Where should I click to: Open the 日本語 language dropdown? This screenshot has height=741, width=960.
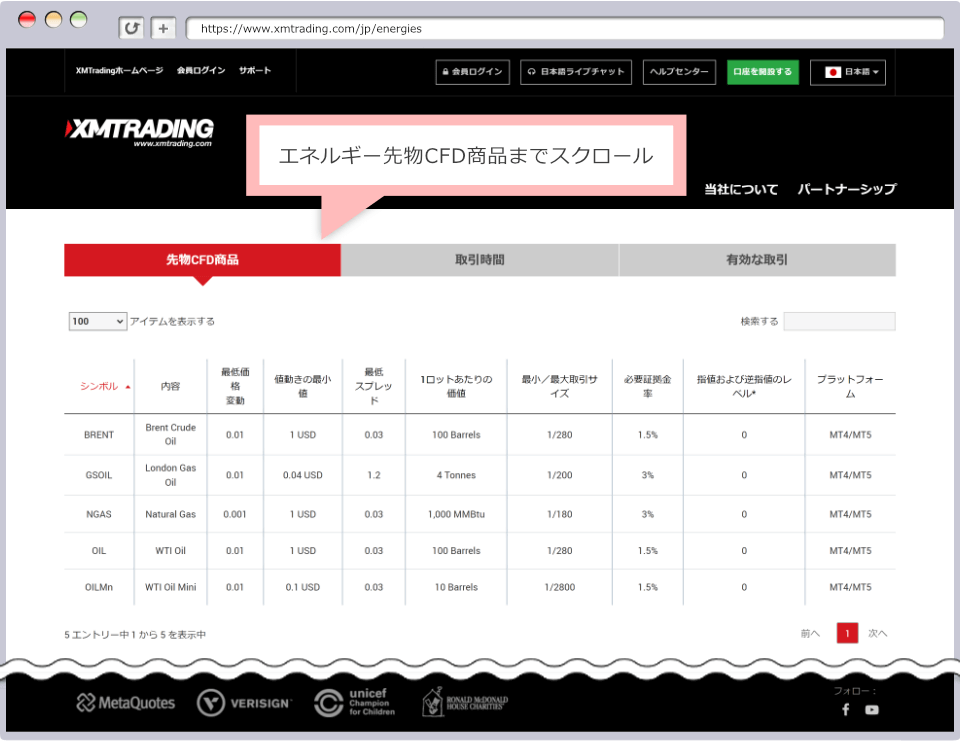tap(847, 72)
